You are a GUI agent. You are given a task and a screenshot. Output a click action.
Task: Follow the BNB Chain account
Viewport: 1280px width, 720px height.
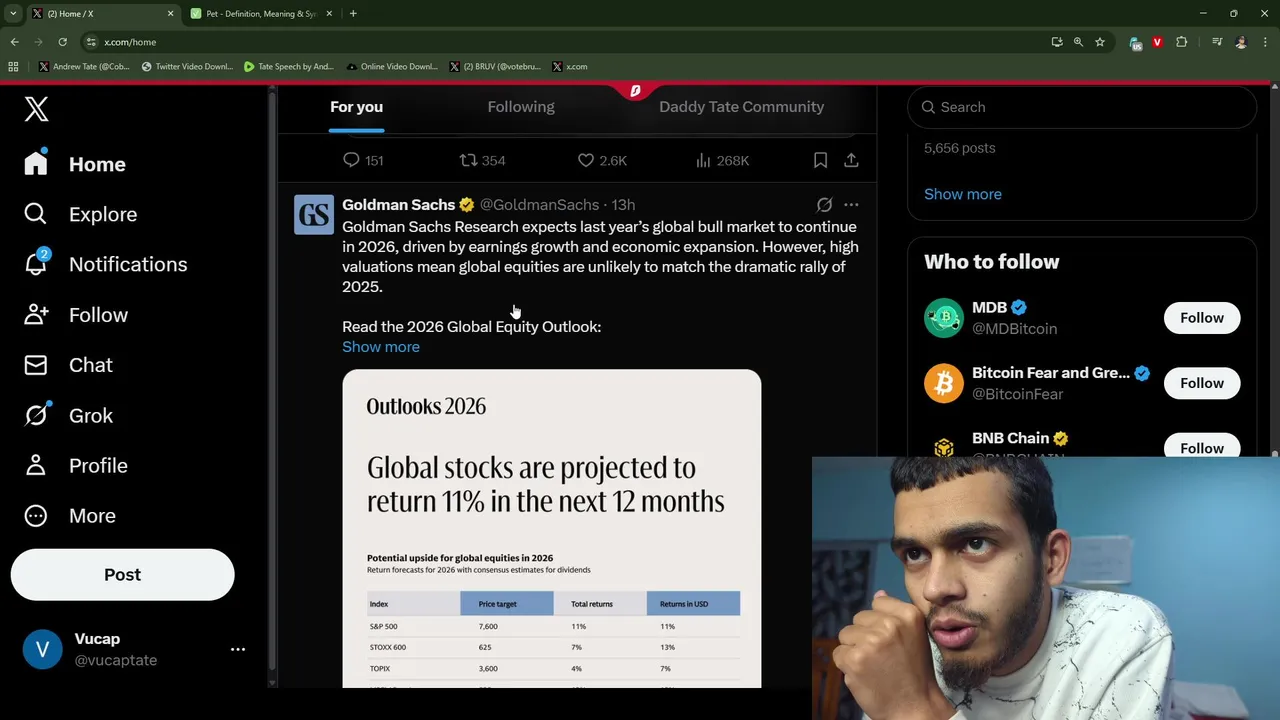1202,447
